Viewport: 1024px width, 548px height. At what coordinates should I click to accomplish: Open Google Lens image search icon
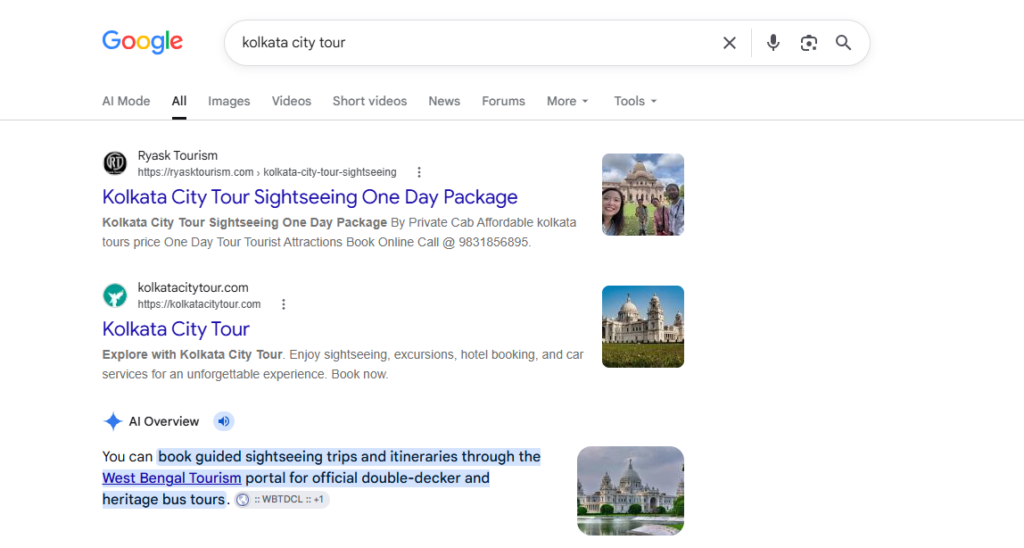[x=808, y=43]
